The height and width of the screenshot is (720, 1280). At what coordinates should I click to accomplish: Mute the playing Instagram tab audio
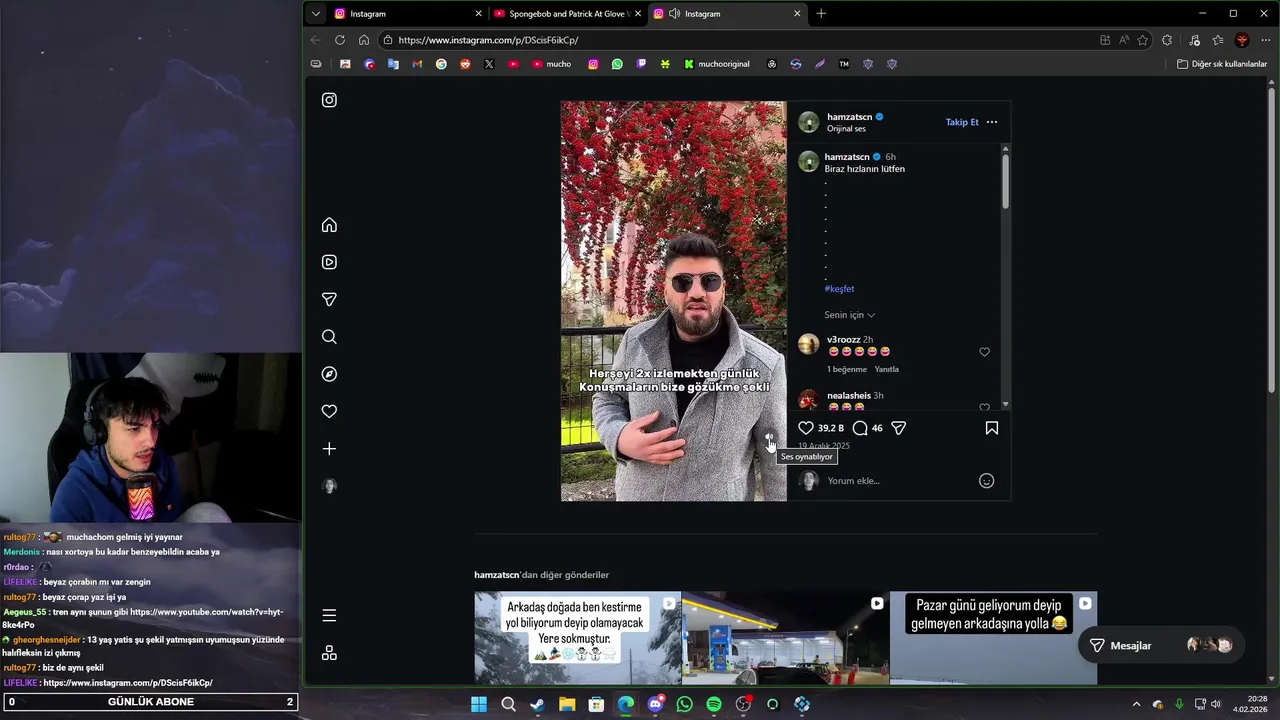[674, 14]
